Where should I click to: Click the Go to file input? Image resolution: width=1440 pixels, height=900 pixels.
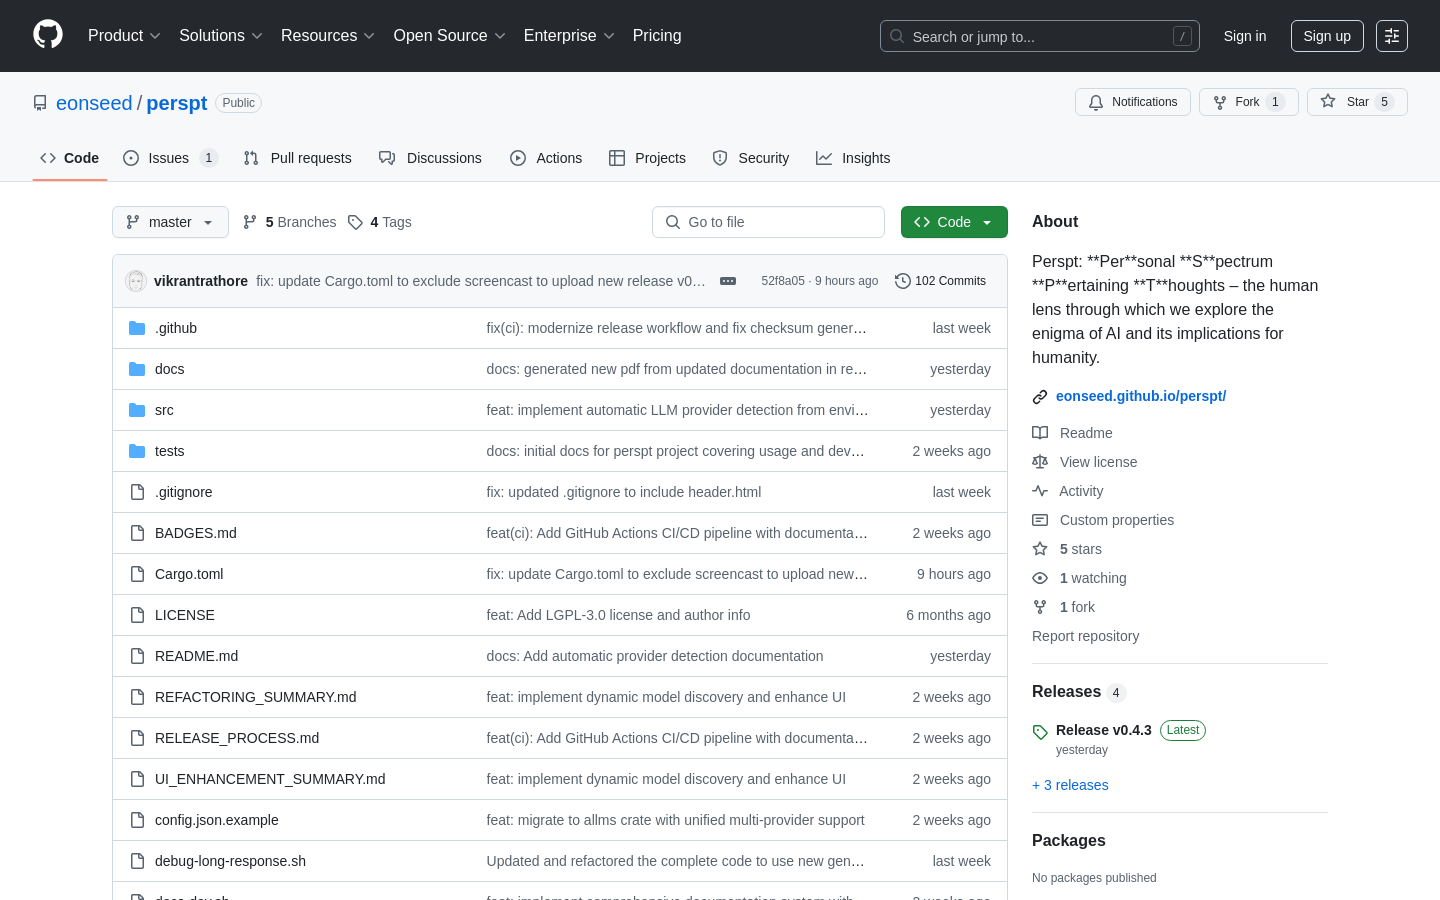point(768,222)
